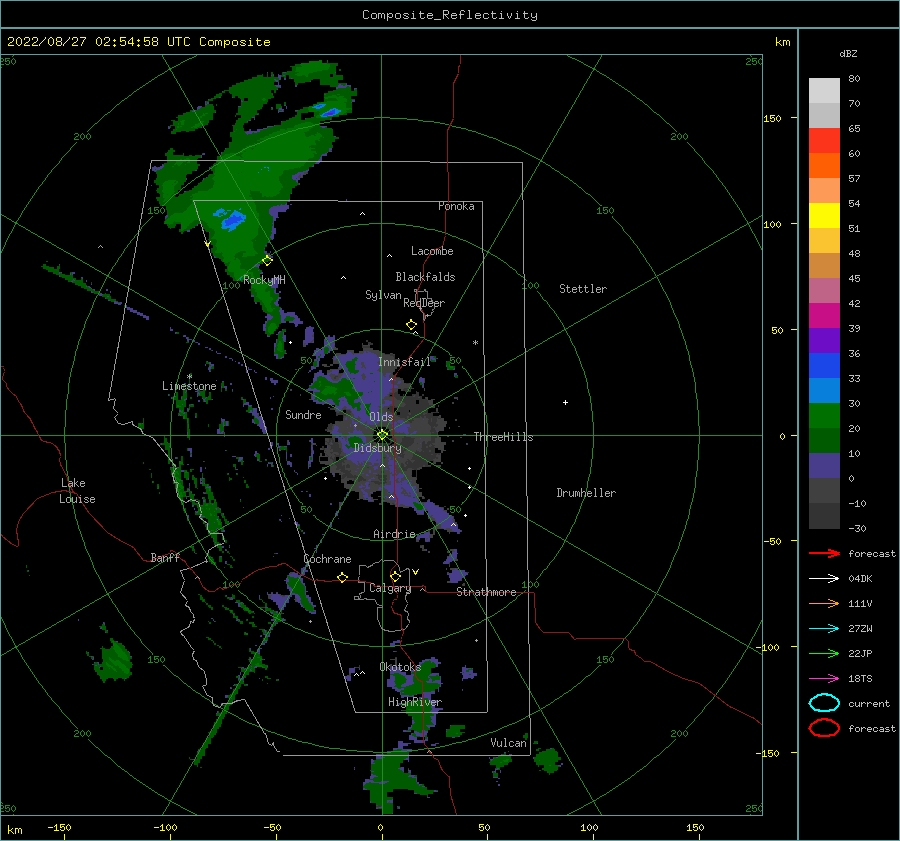
Task: Select the dark orange 57-60 dBZ swatch
Action: [824, 166]
